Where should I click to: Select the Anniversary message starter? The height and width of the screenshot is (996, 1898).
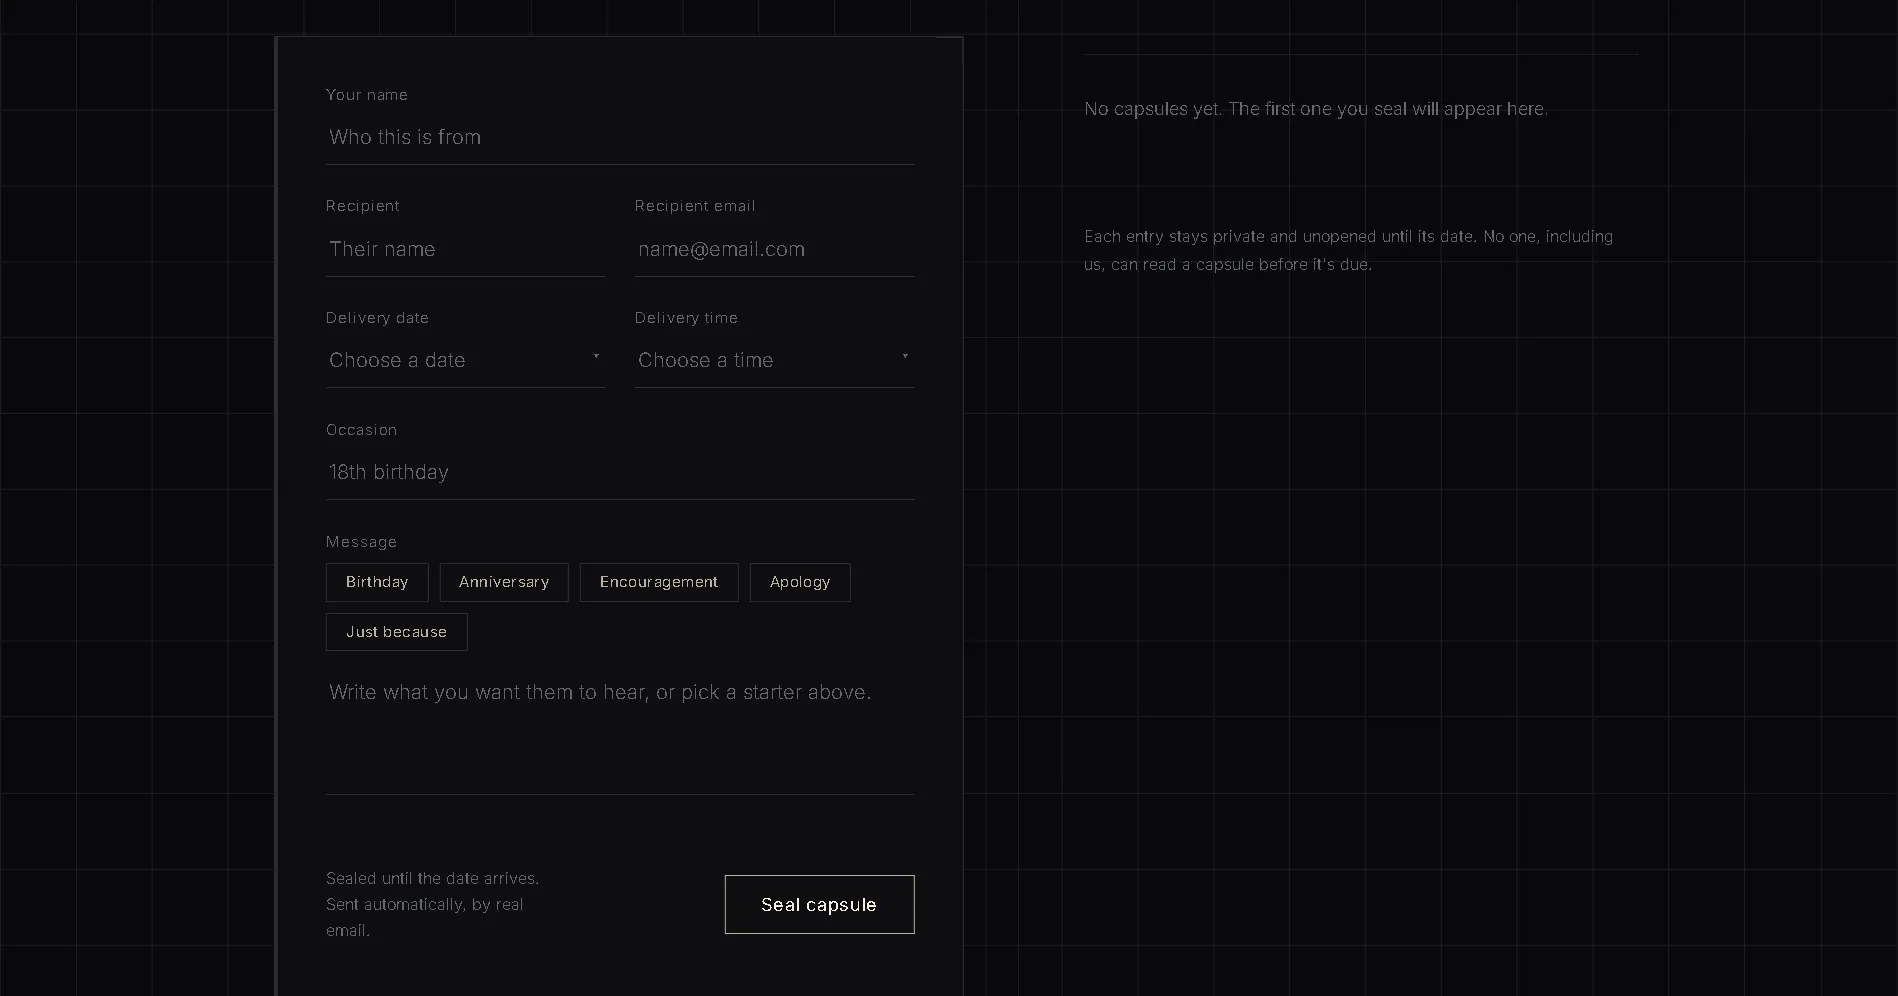pos(504,582)
